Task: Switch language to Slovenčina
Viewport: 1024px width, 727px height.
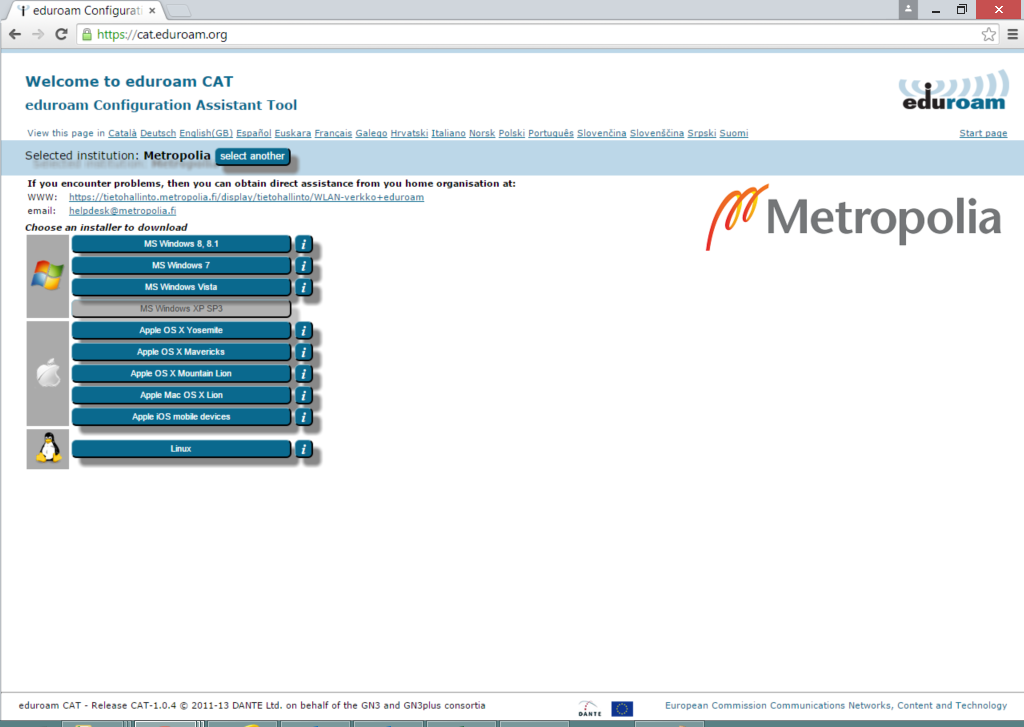Action: coord(601,133)
